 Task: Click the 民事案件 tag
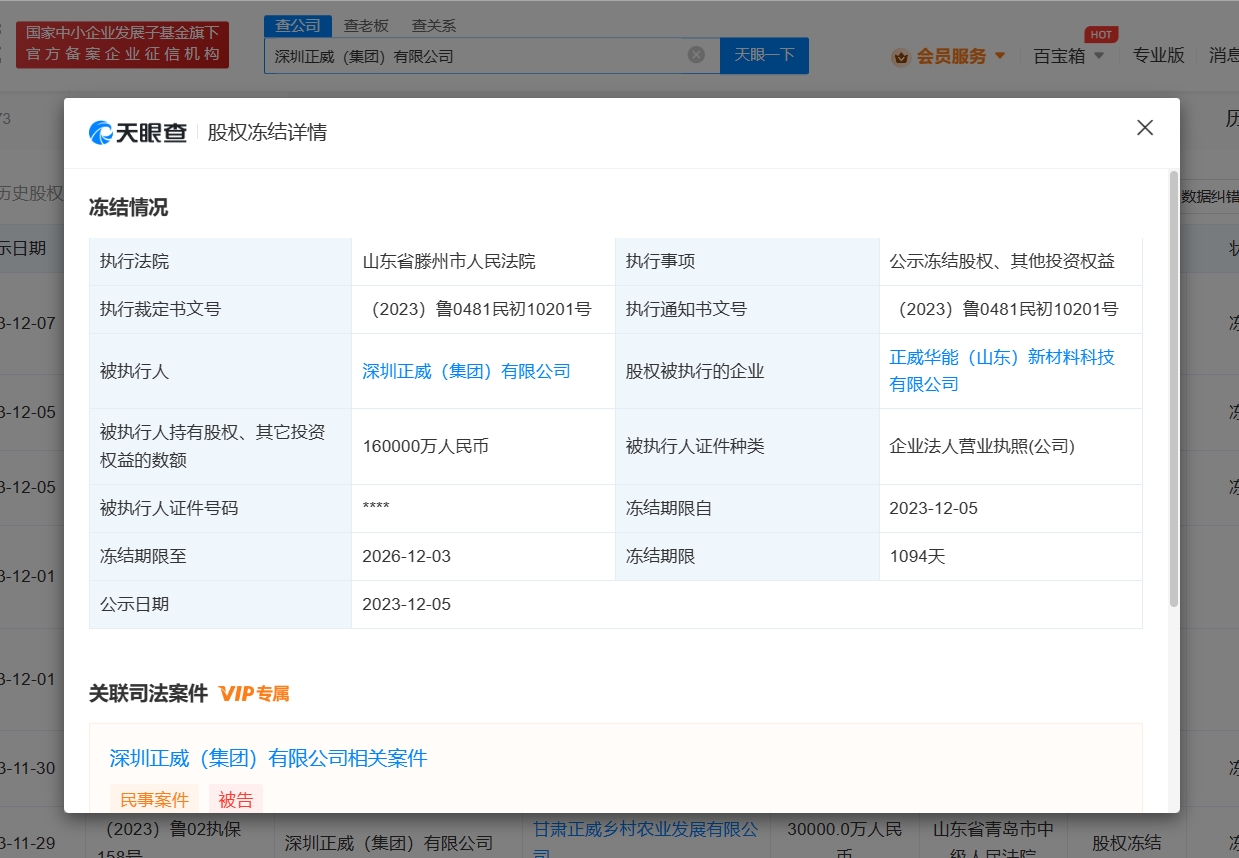point(154,799)
